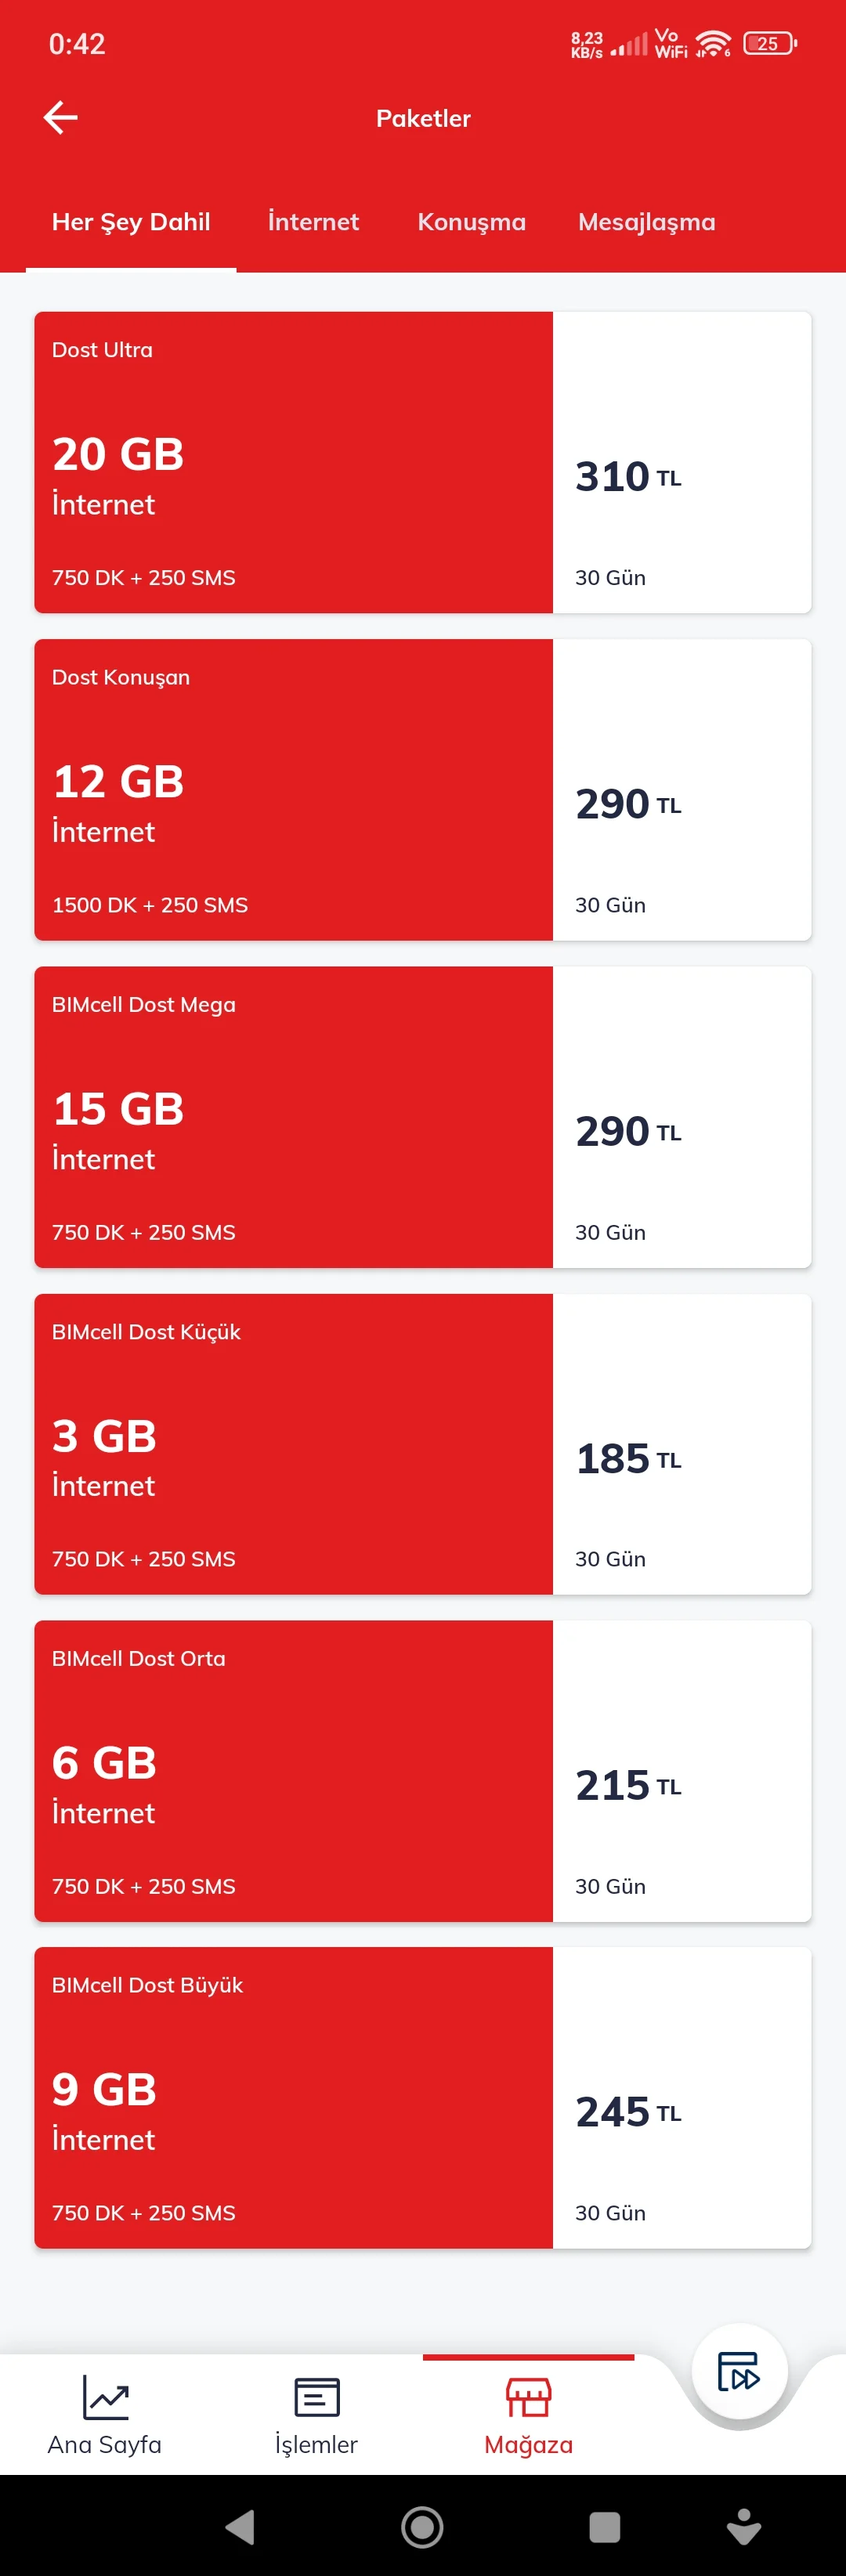Select the Dost Ultra 20 GB package
This screenshot has height=2576, width=846.
coord(293,462)
